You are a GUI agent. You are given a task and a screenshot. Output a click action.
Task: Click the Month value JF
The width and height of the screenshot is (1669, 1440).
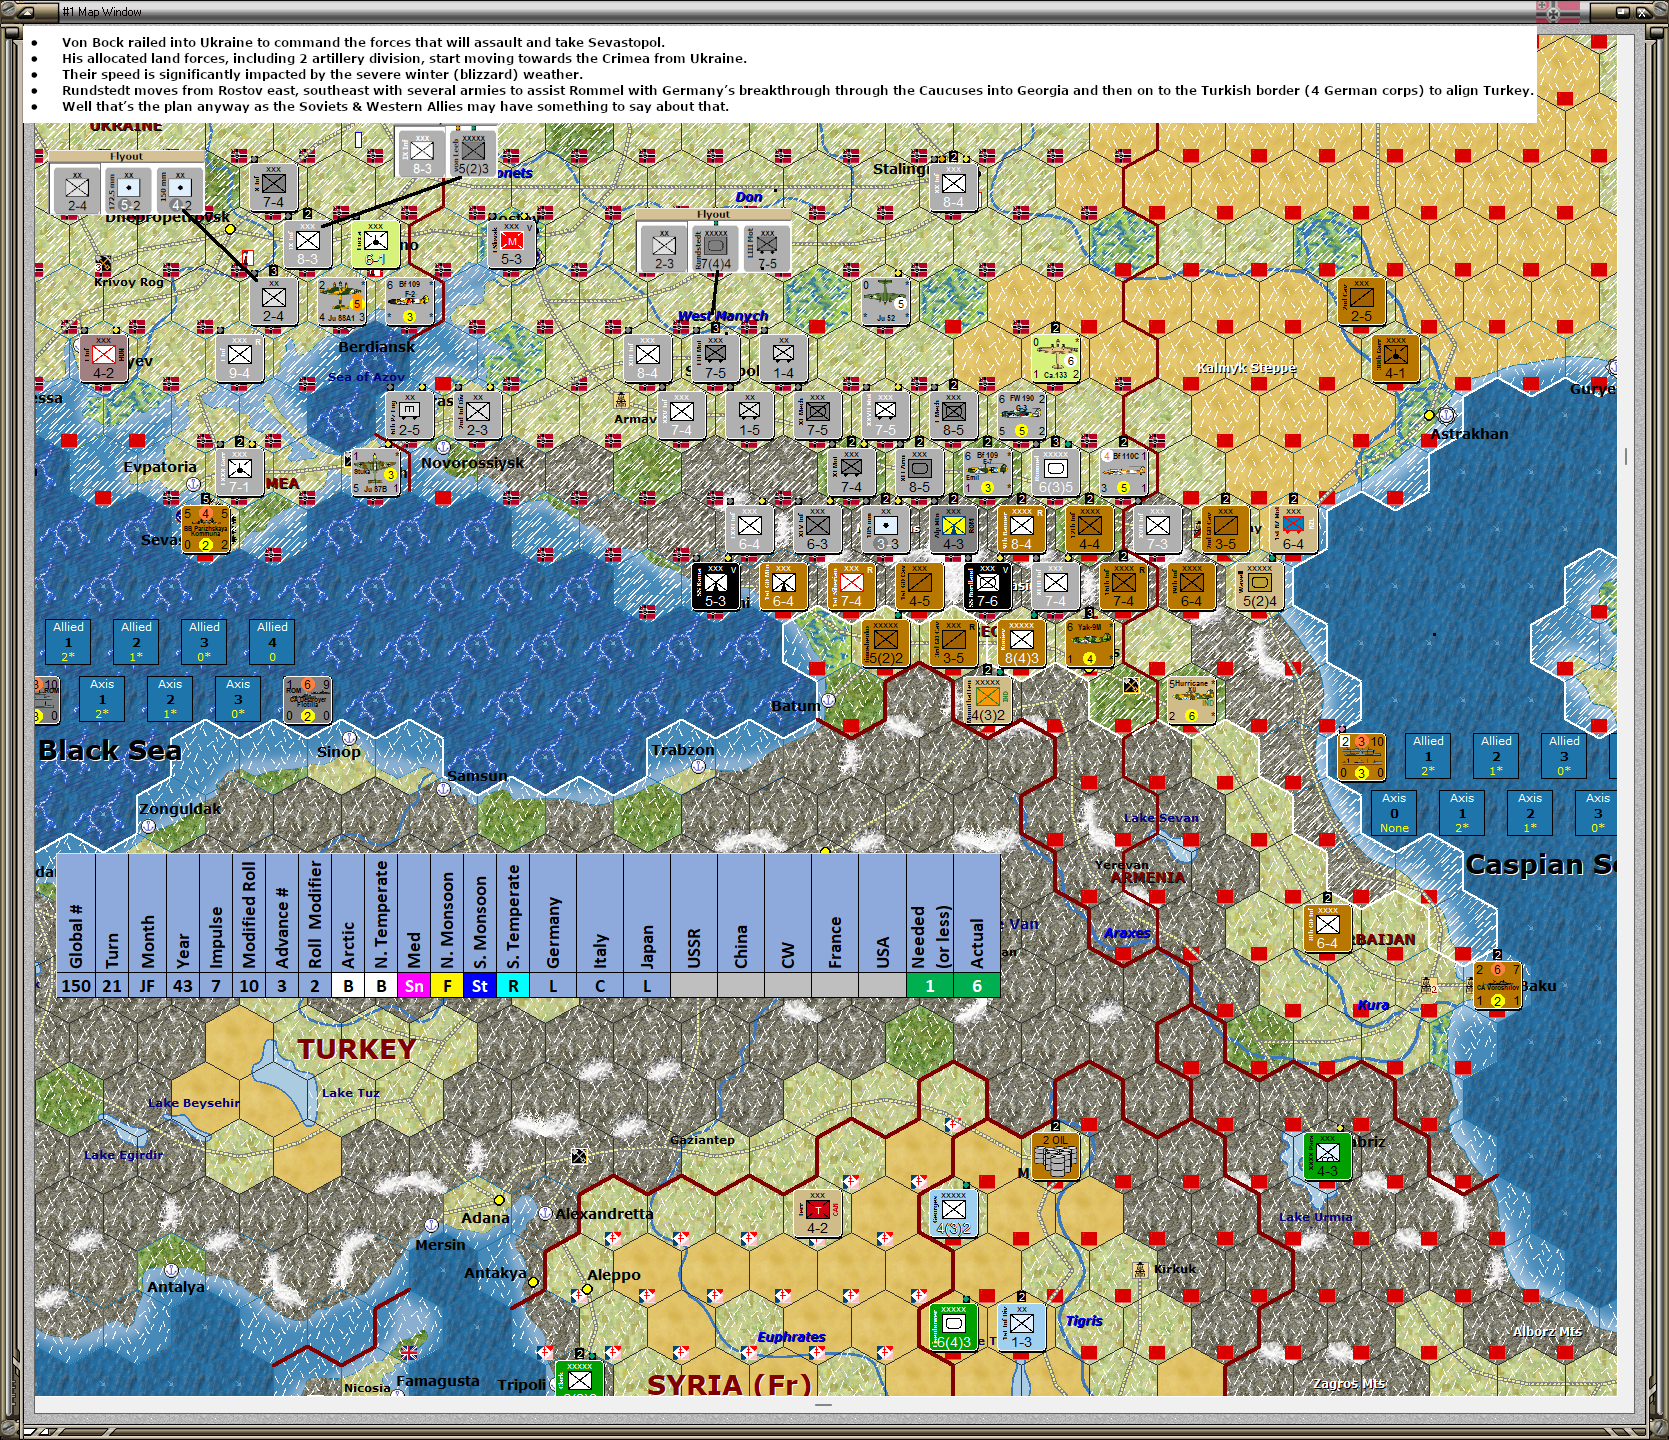(x=147, y=986)
